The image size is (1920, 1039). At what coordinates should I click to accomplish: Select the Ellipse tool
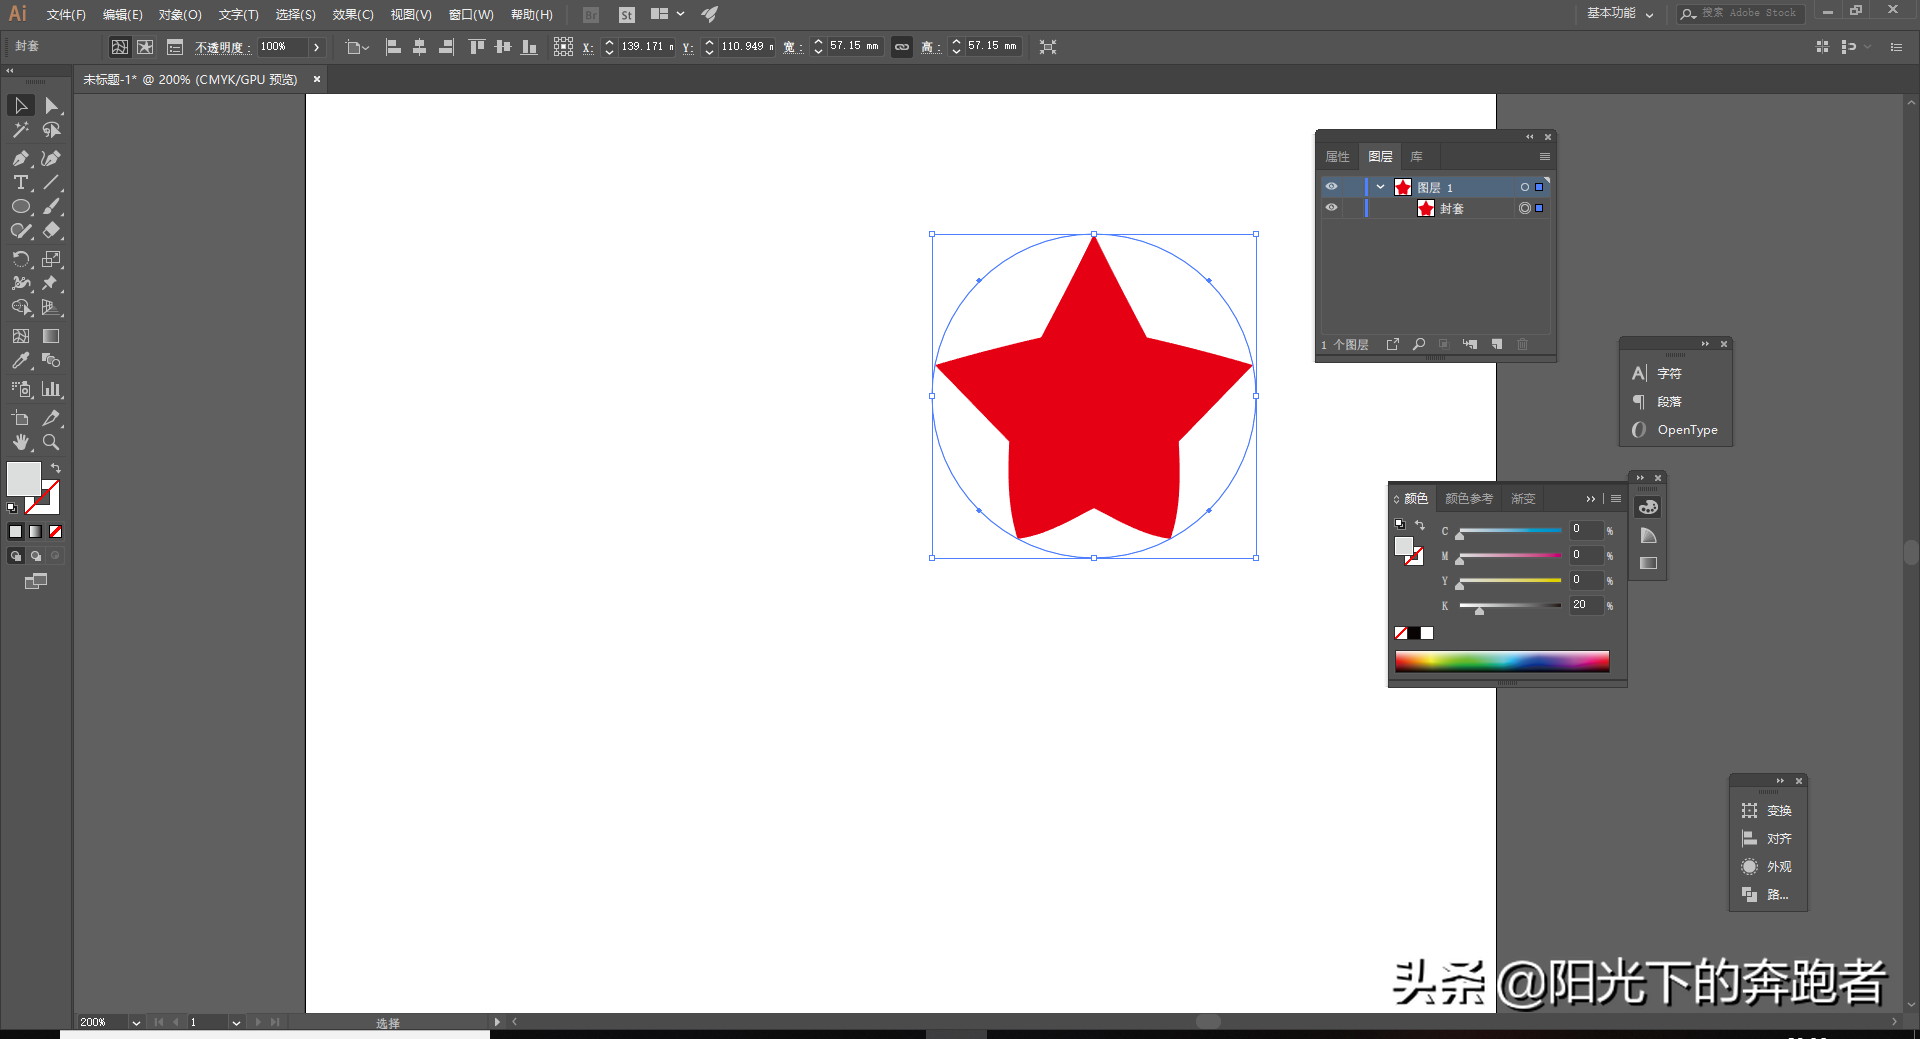tap(20, 207)
